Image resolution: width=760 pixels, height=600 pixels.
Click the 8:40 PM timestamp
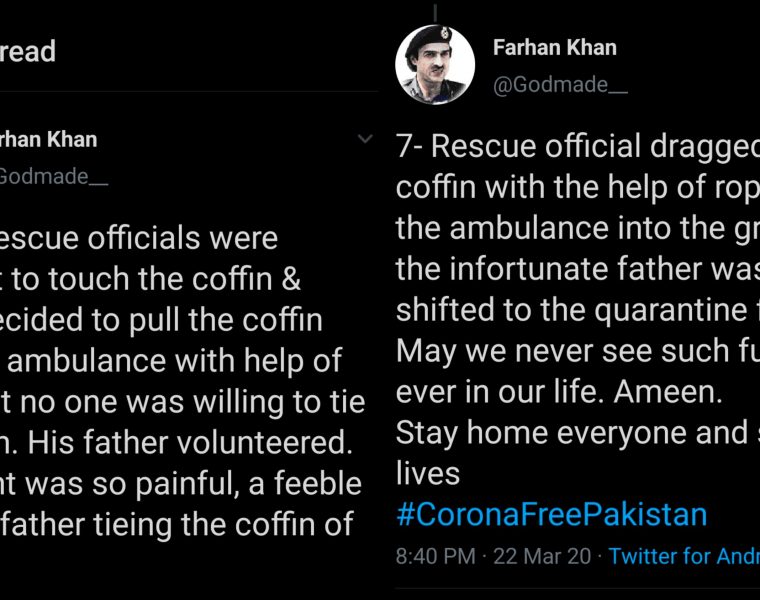pyautogui.click(x=436, y=556)
